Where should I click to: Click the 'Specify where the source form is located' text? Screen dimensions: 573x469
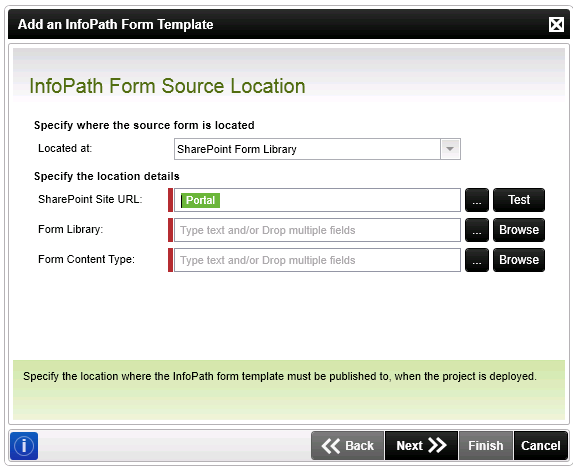point(144,125)
